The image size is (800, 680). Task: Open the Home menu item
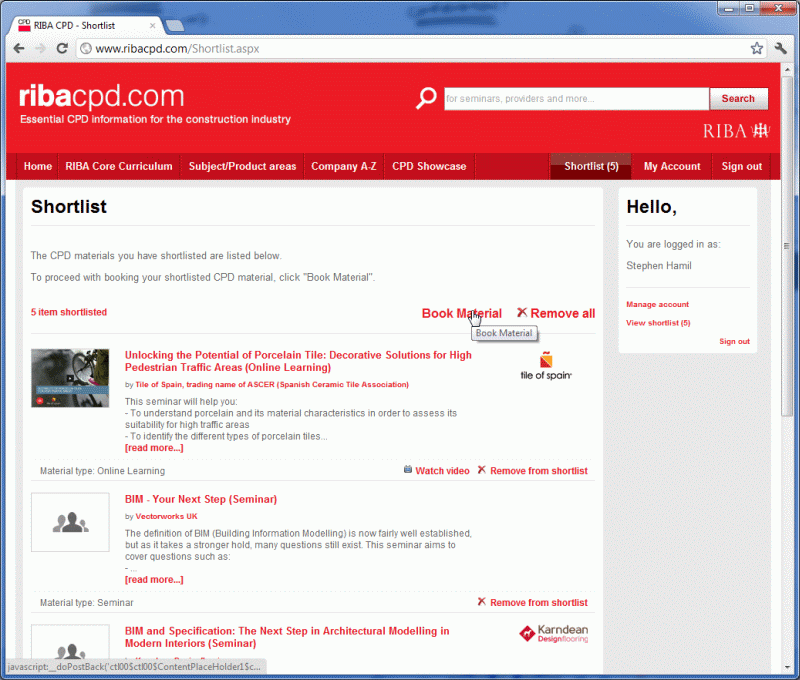point(38,166)
